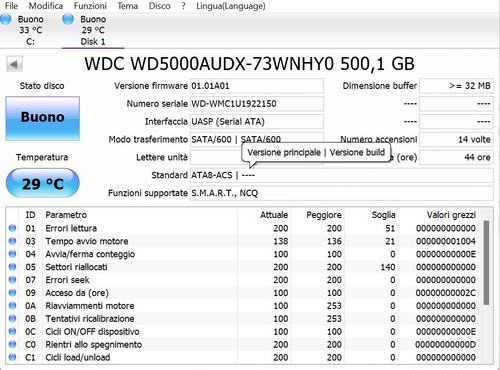
Task: Open the ? help menu
Action: point(183,6)
